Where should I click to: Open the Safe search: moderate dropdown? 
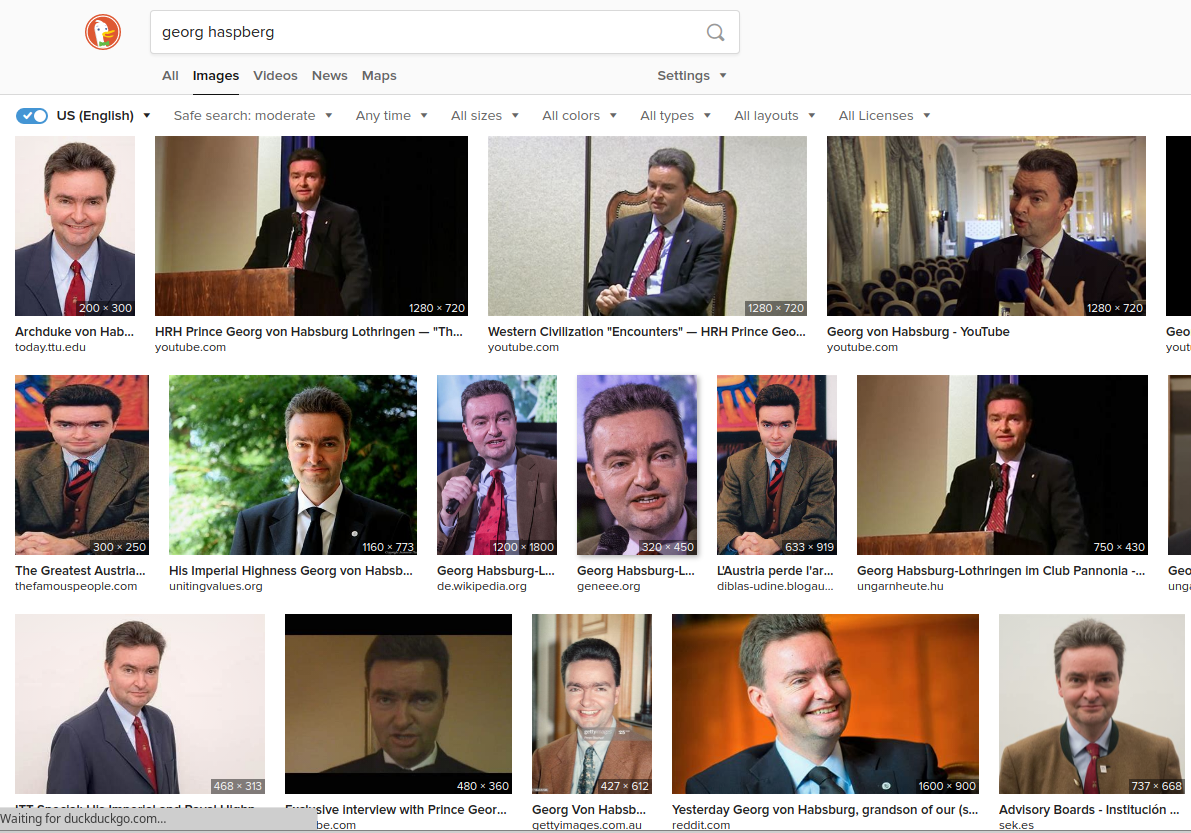click(x=253, y=115)
